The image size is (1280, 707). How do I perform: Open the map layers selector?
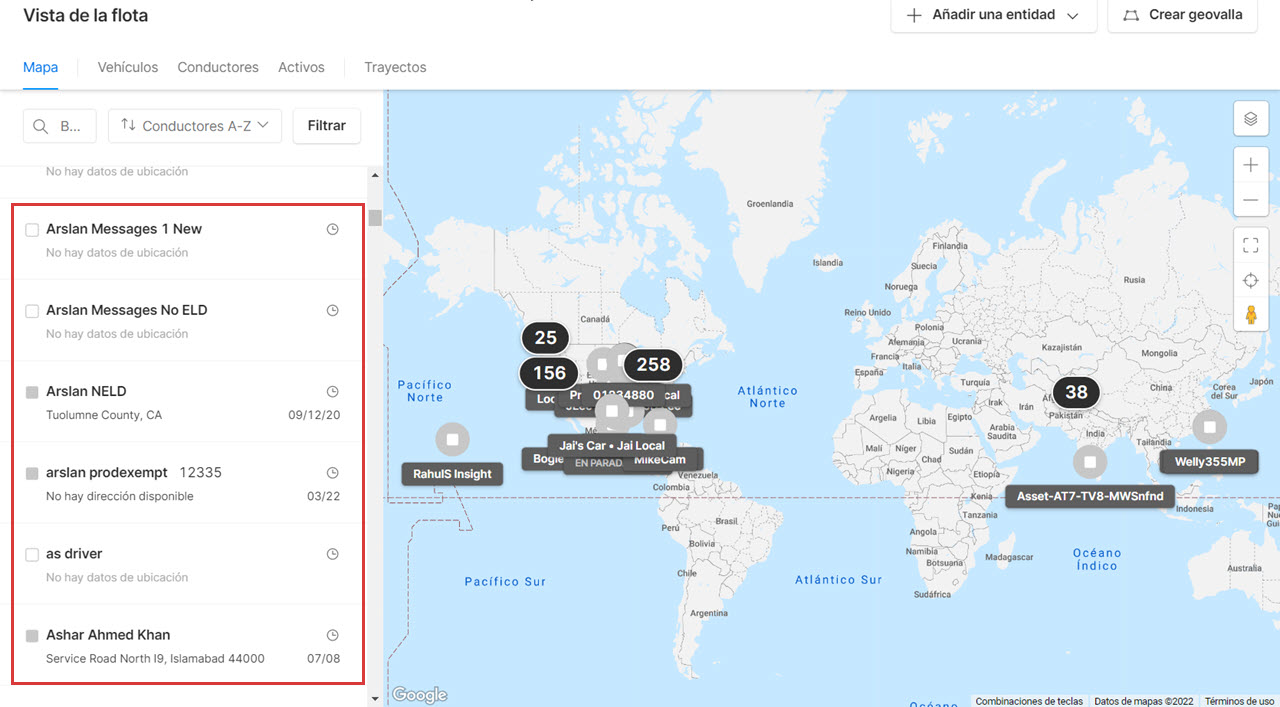1251,117
